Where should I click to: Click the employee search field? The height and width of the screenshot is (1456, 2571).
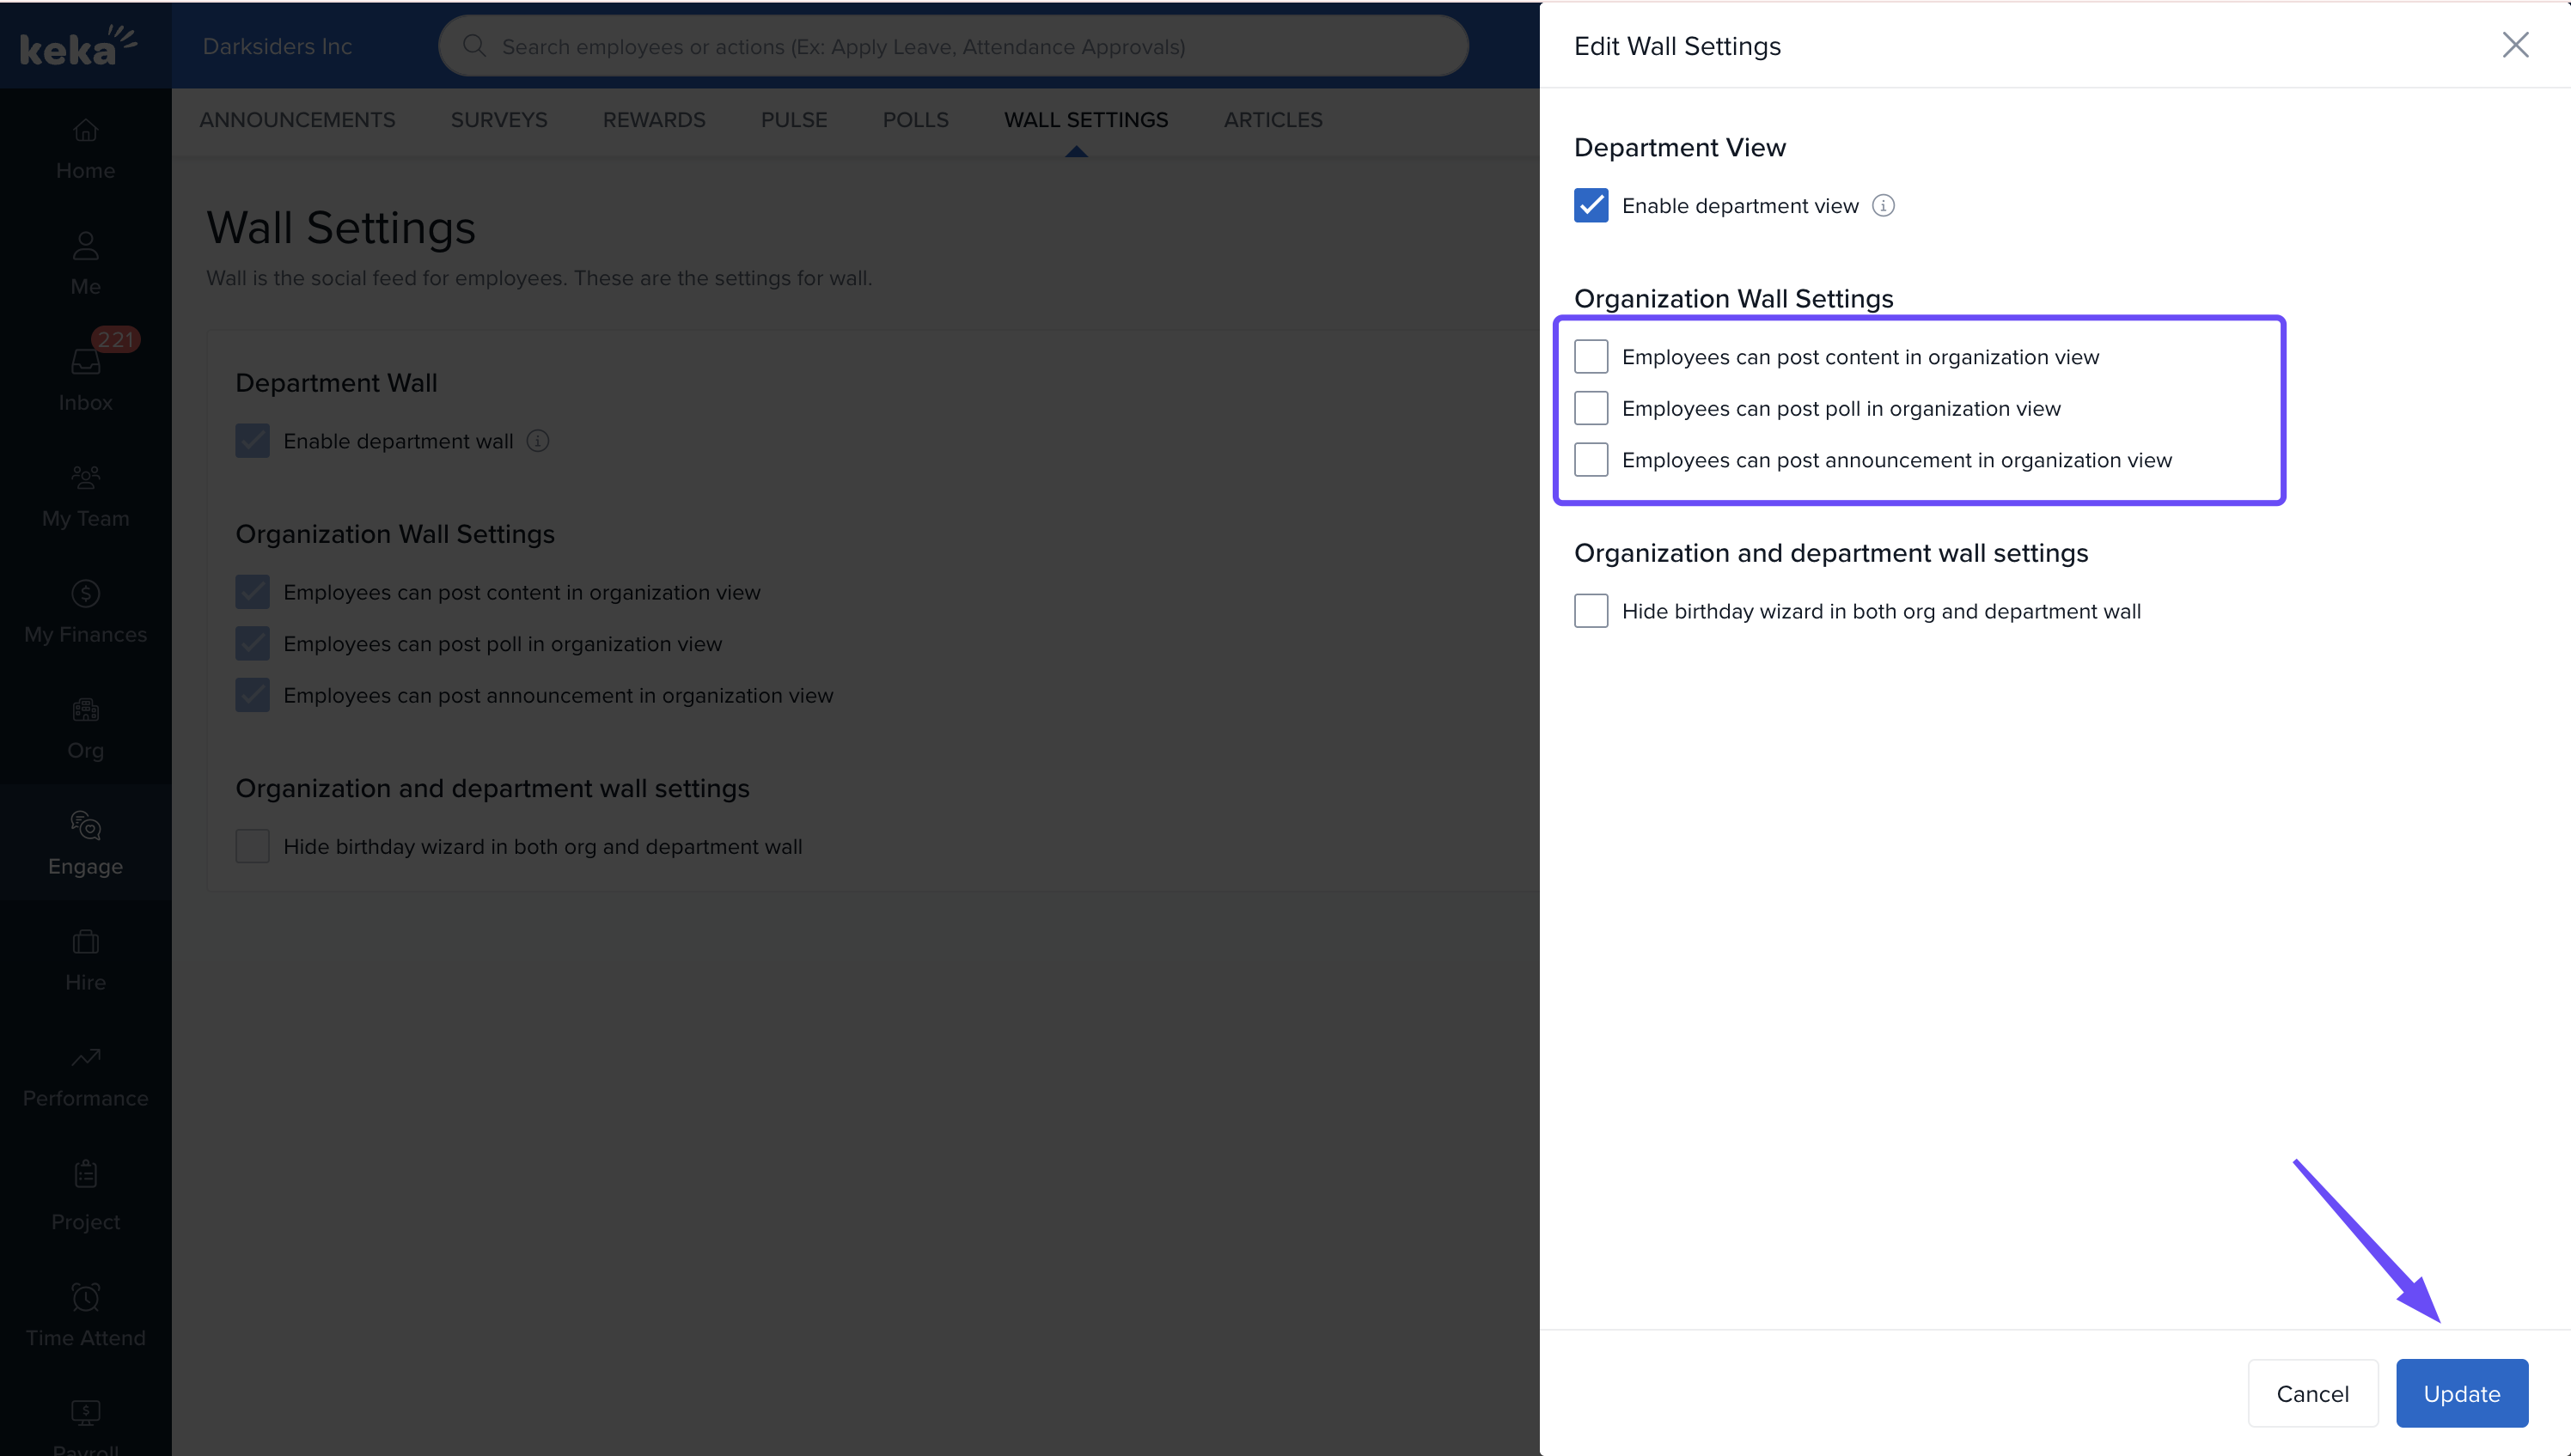pos(952,46)
